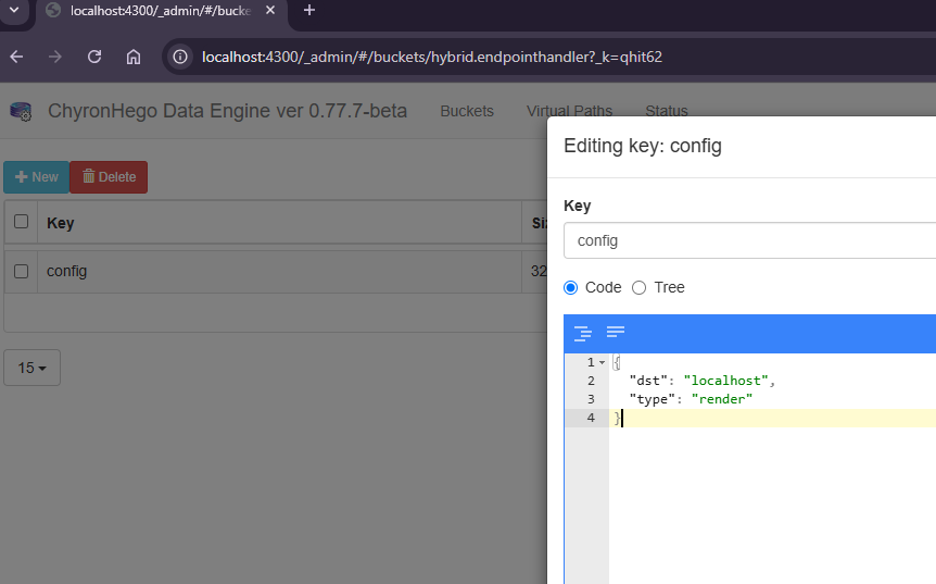Click the red Delete button

(108, 177)
